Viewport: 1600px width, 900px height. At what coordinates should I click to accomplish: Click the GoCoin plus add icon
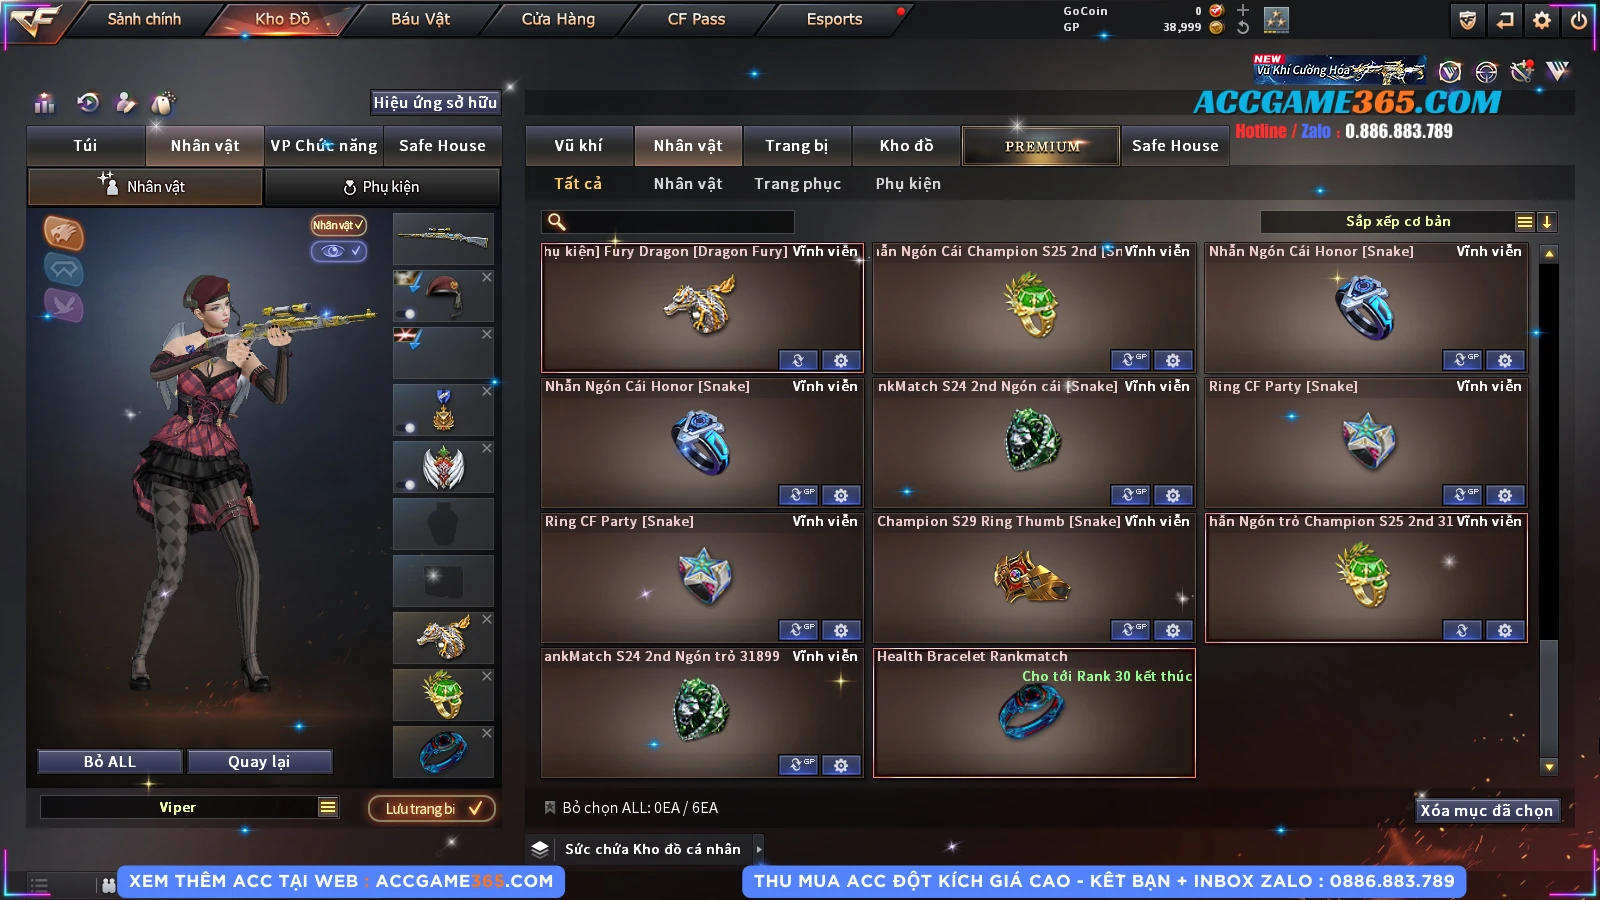tap(1243, 10)
